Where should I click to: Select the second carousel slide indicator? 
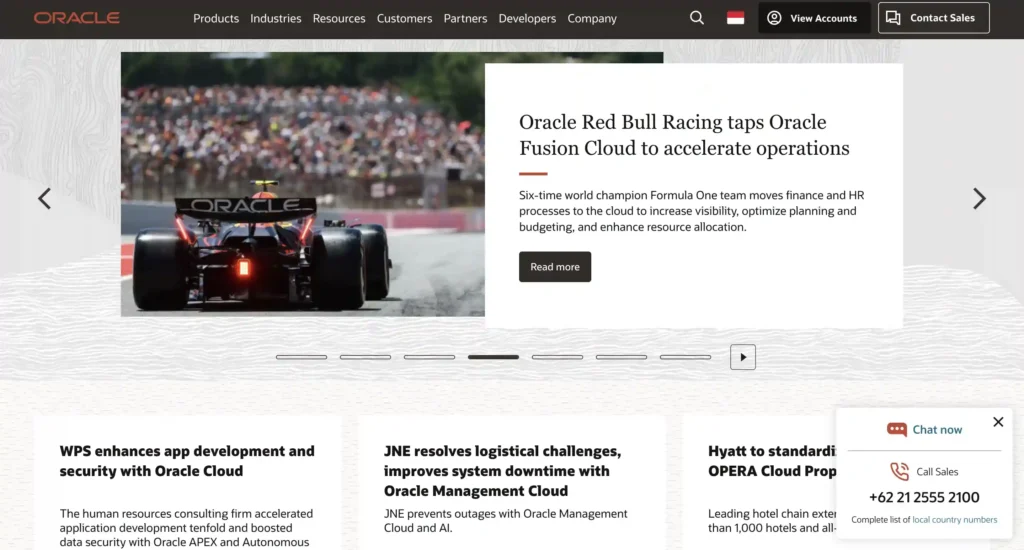pos(365,357)
